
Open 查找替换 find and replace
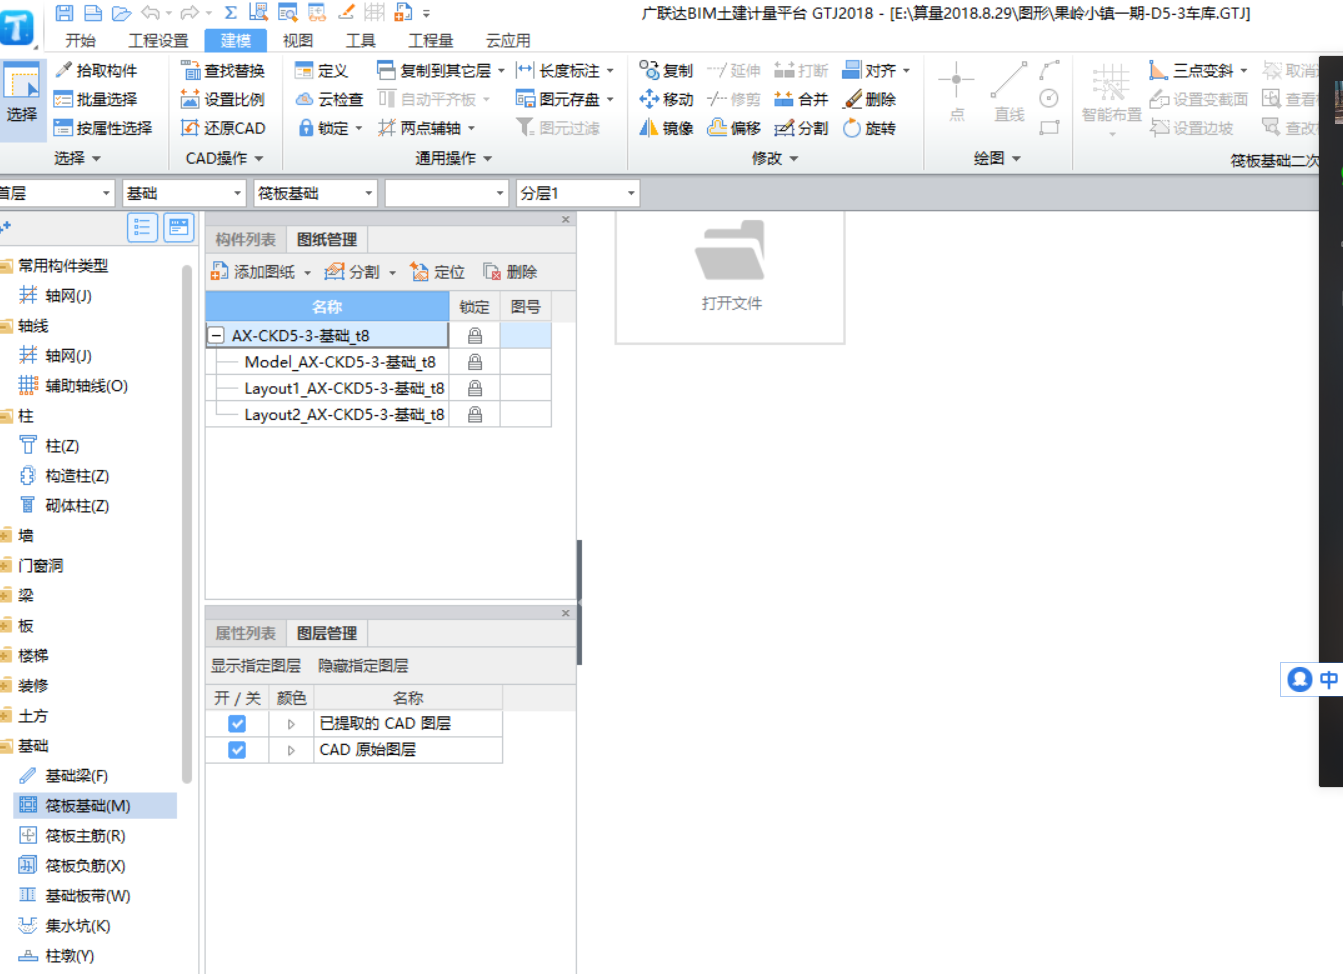(223, 70)
